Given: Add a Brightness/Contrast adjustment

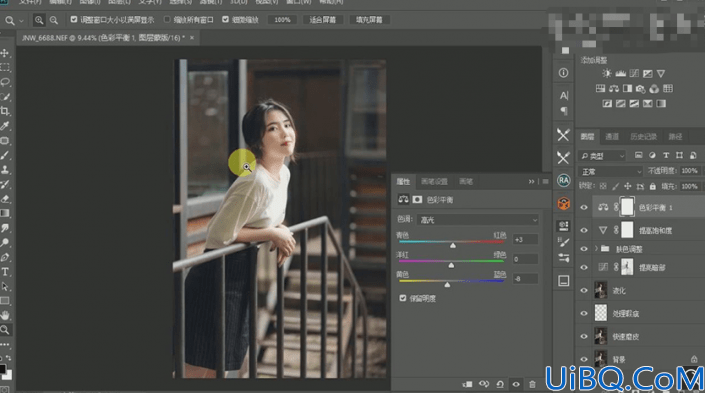Looking at the screenshot, I should 607,73.
